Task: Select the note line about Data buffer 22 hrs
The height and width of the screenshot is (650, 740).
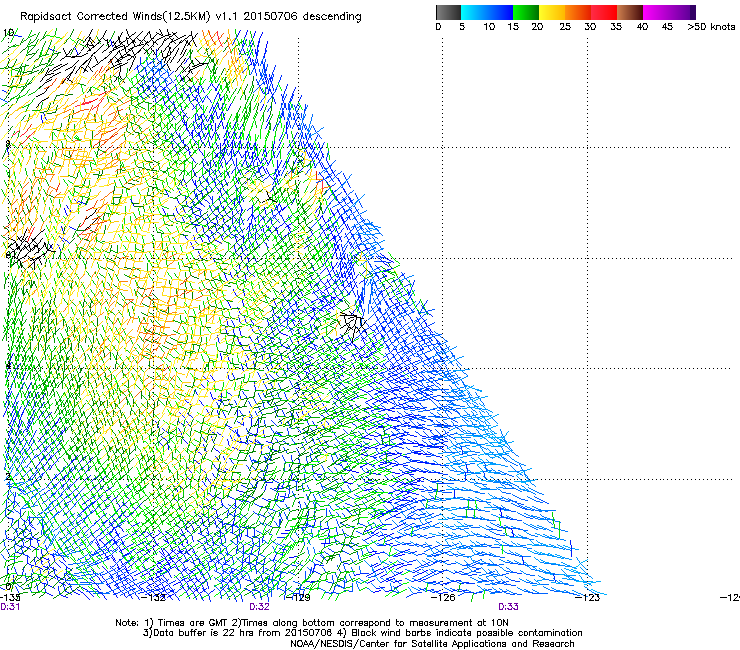Action: pyautogui.click(x=362, y=633)
